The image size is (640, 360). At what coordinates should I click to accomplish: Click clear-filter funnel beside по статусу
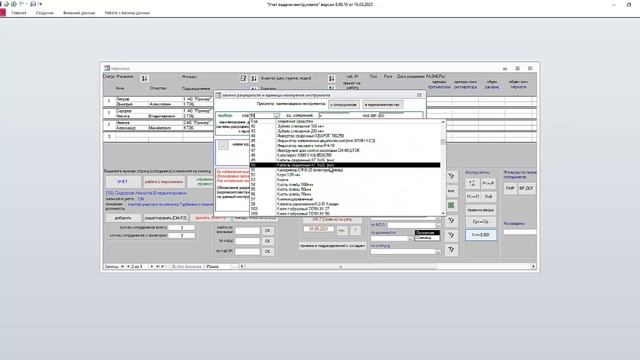tap(451, 249)
